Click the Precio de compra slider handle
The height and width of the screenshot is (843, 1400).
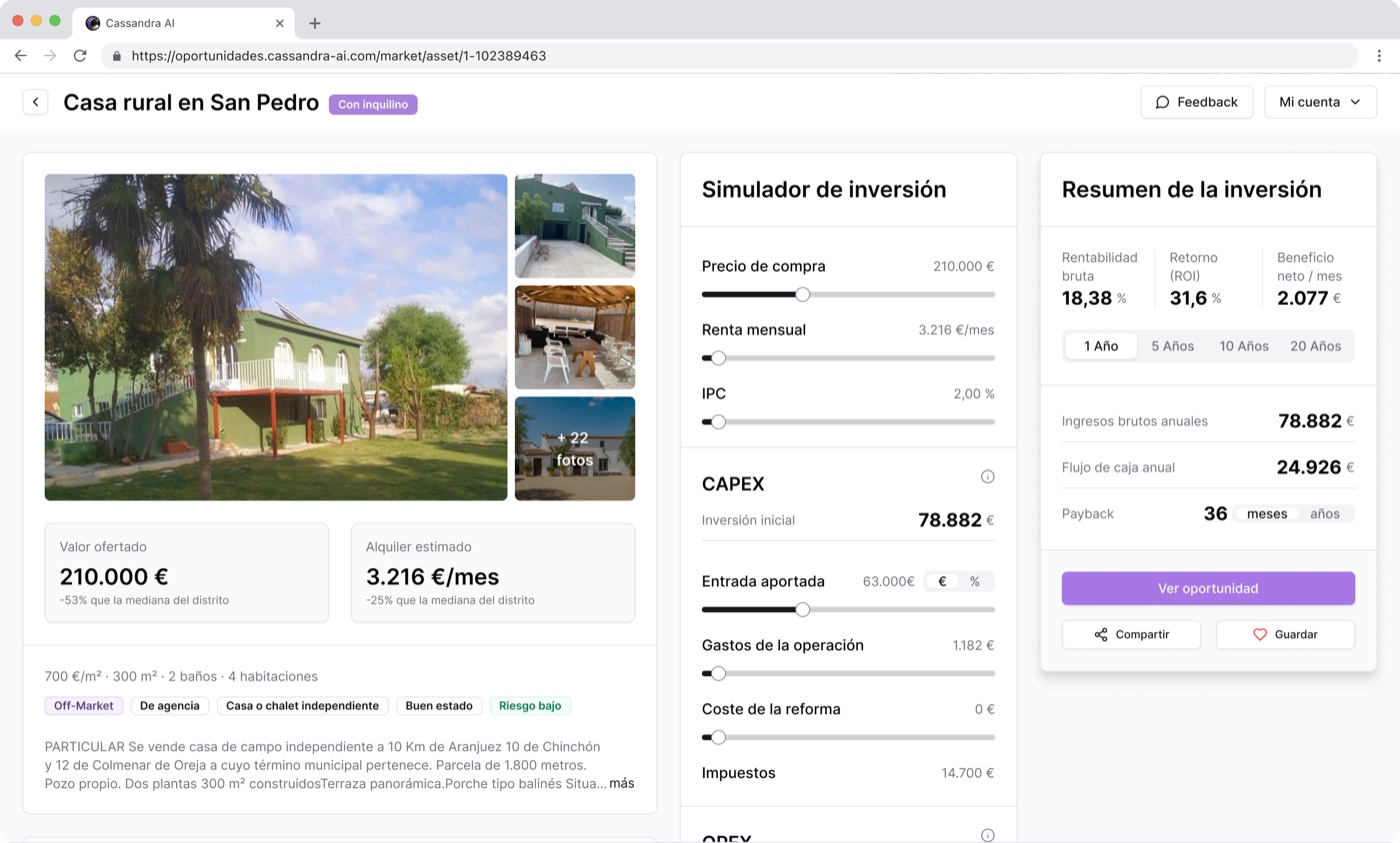point(802,294)
